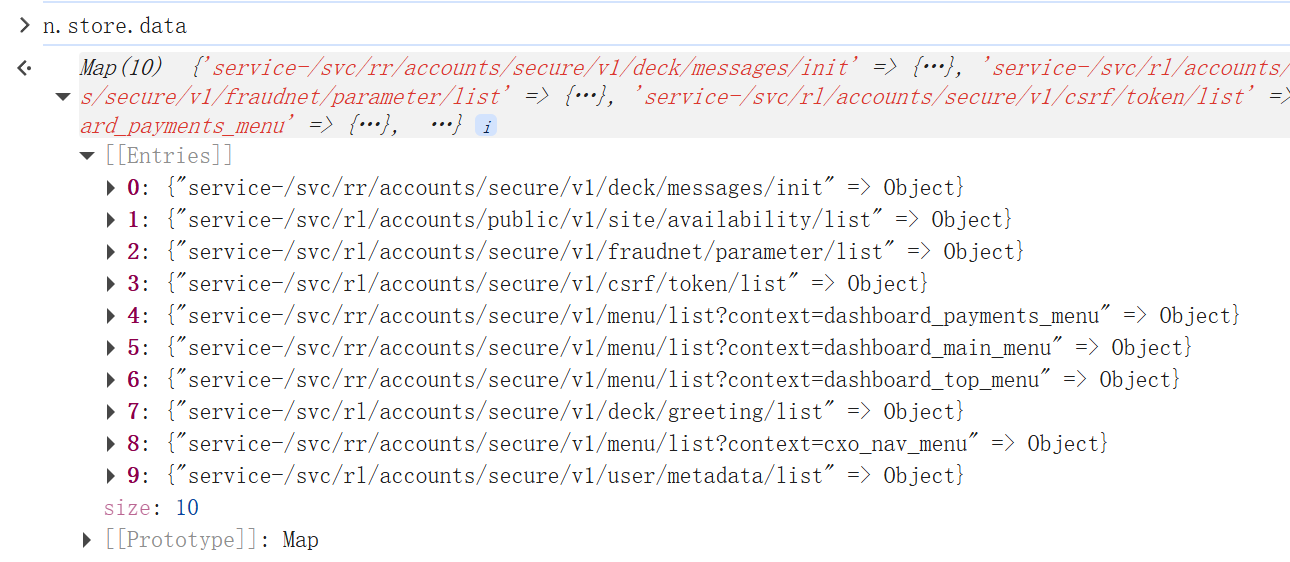The height and width of the screenshot is (562, 1290).
Task: Collapse the [[Entries]] section
Action: [x=87, y=156]
